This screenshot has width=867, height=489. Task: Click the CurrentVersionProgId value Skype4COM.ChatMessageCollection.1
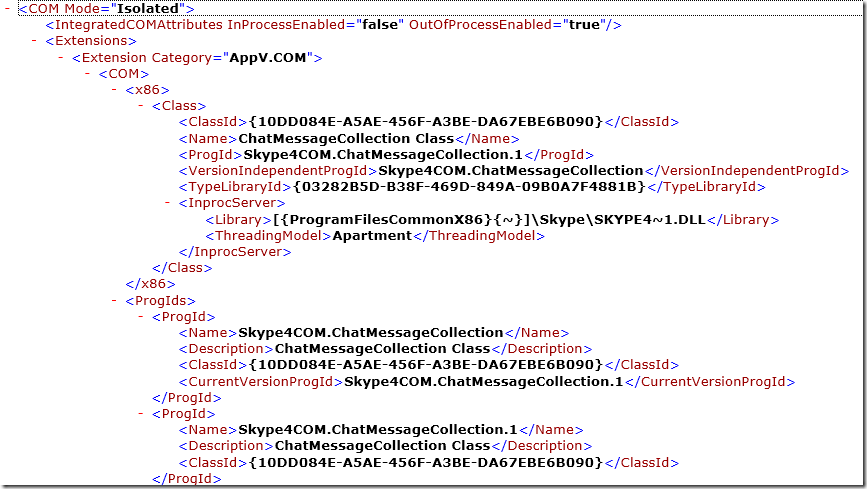pos(484,382)
